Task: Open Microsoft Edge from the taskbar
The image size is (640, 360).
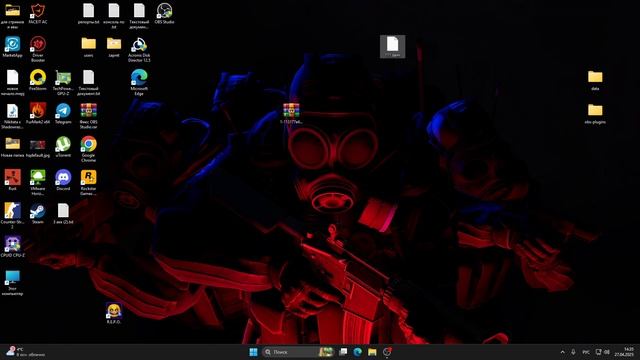Action: click(358, 352)
